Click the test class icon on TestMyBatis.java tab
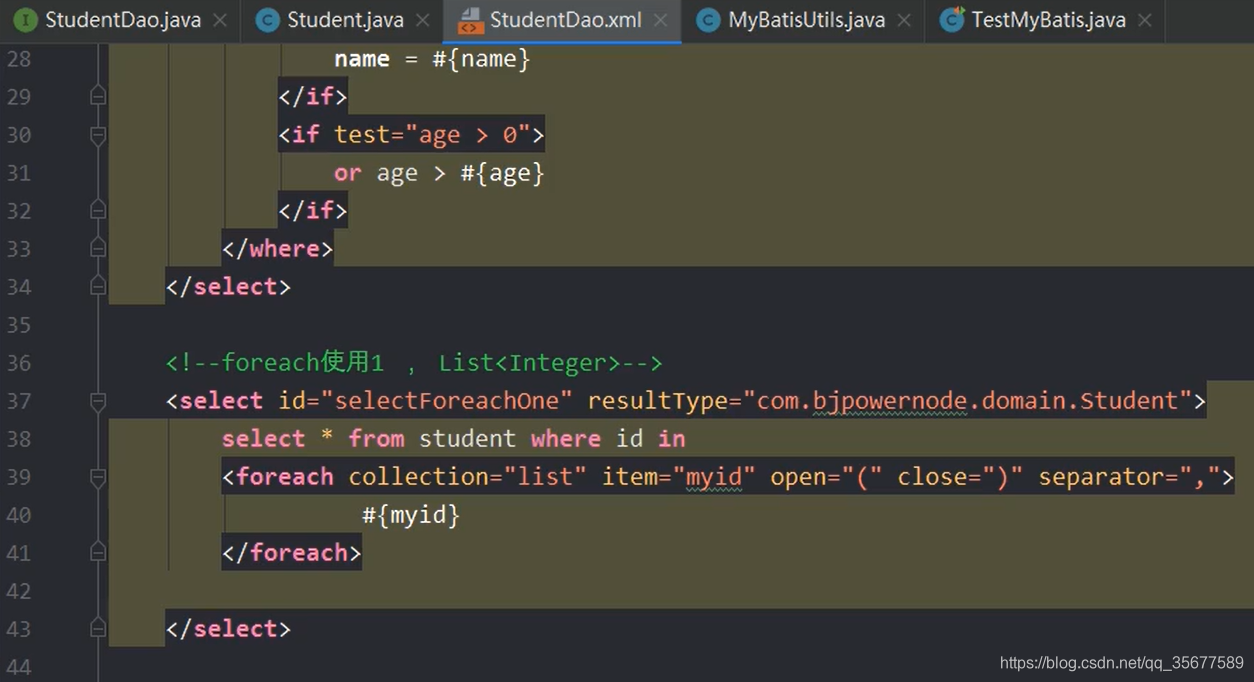 point(951,19)
